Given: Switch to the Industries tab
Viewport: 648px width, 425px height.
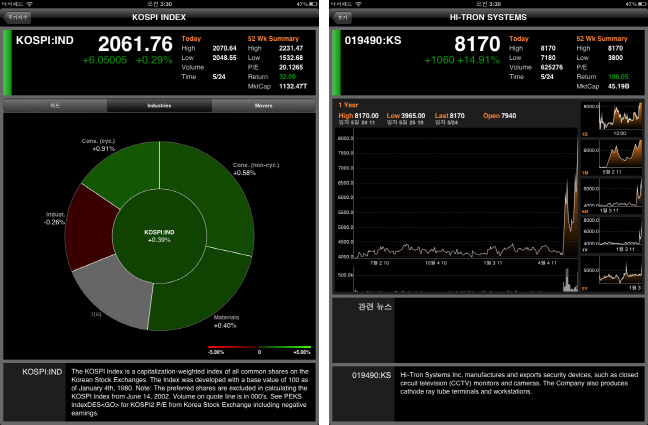Looking at the screenshot, I should (159, 105).
